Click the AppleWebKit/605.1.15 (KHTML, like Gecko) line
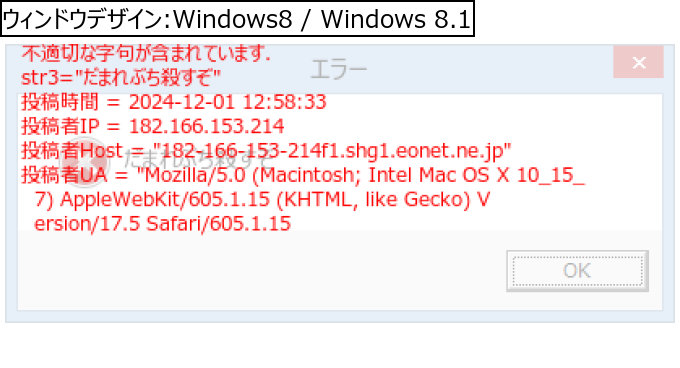680x368 pixels. (x=262, y=199)
